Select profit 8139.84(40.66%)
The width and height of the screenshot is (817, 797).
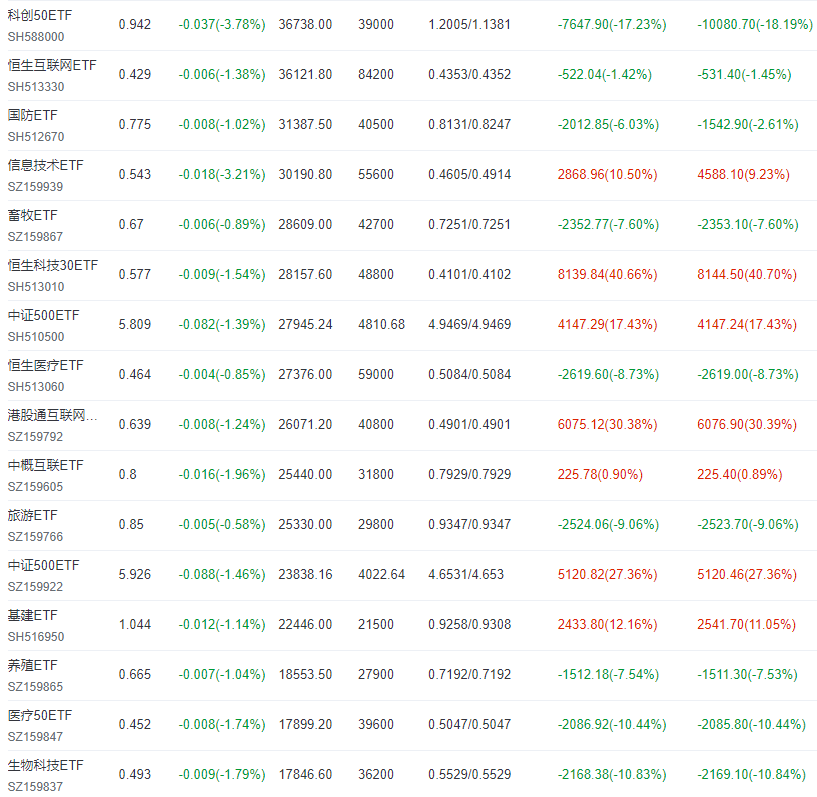click(x=608, y=275)
